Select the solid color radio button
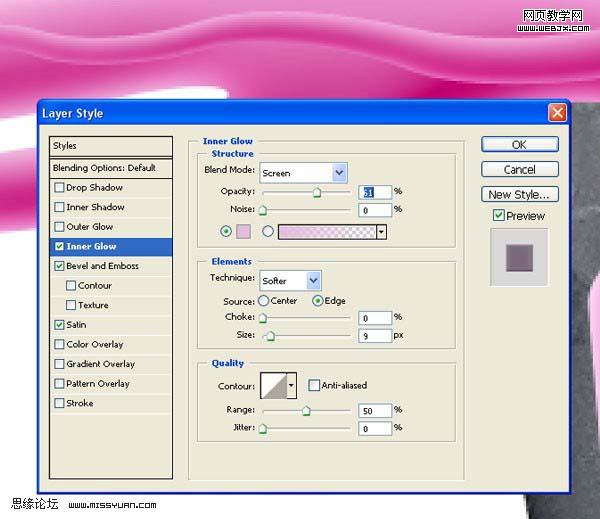Screen dimensions: 600x519 pos(226,231)
